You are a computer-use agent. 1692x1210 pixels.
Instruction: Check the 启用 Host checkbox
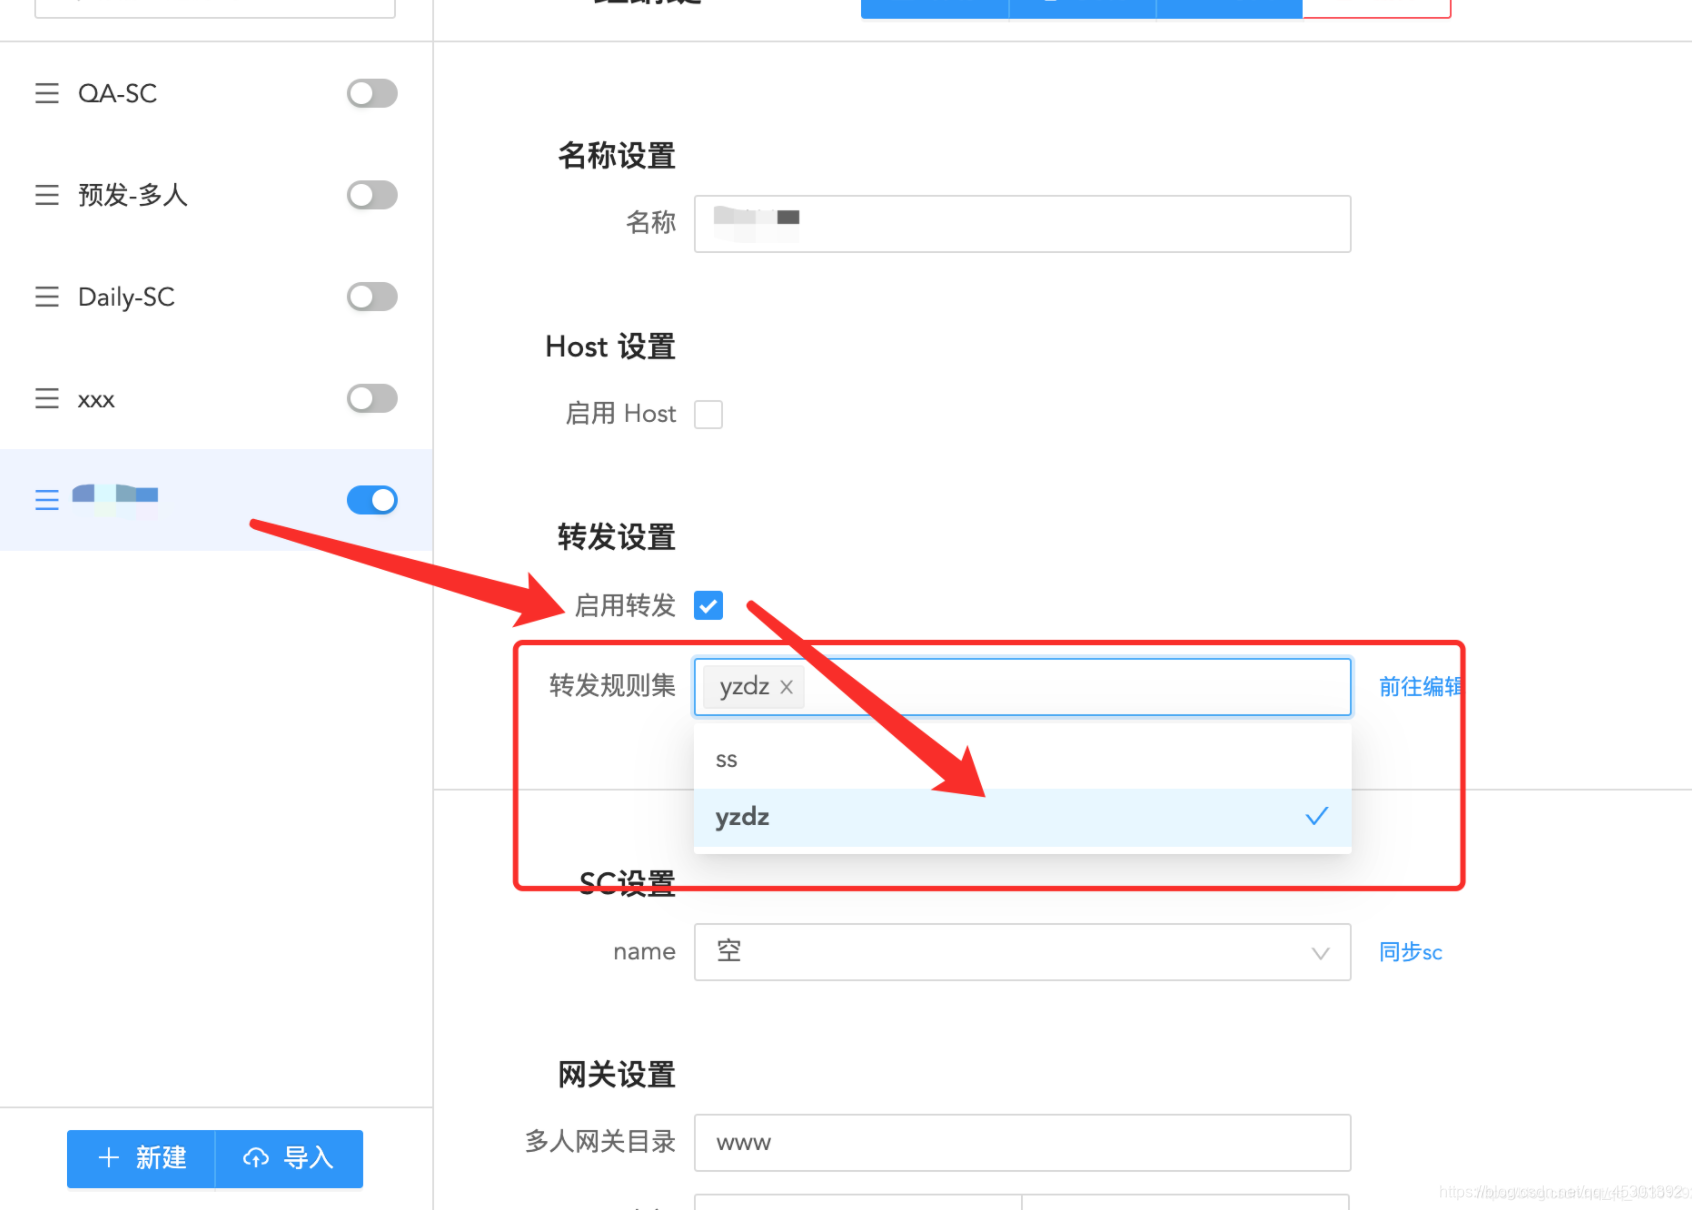coord(708,414)
